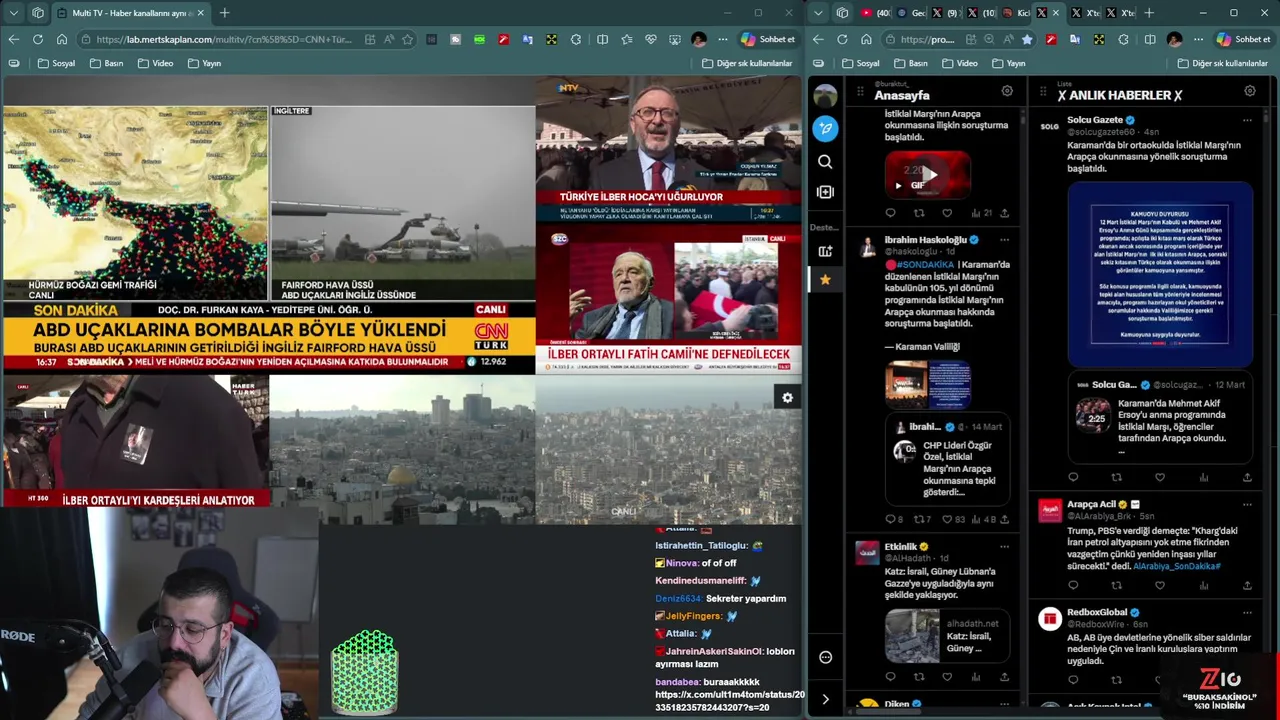Open the Extensions puzzle icon in left browser
The image size is (1280, 720).
576,39
